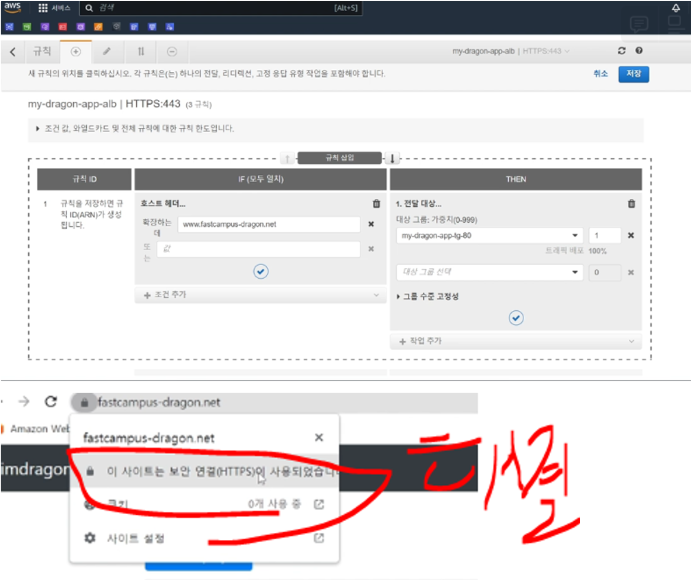Click the weight field showing 1
This screenshot has height=580, width=691.
pos(605,235)
